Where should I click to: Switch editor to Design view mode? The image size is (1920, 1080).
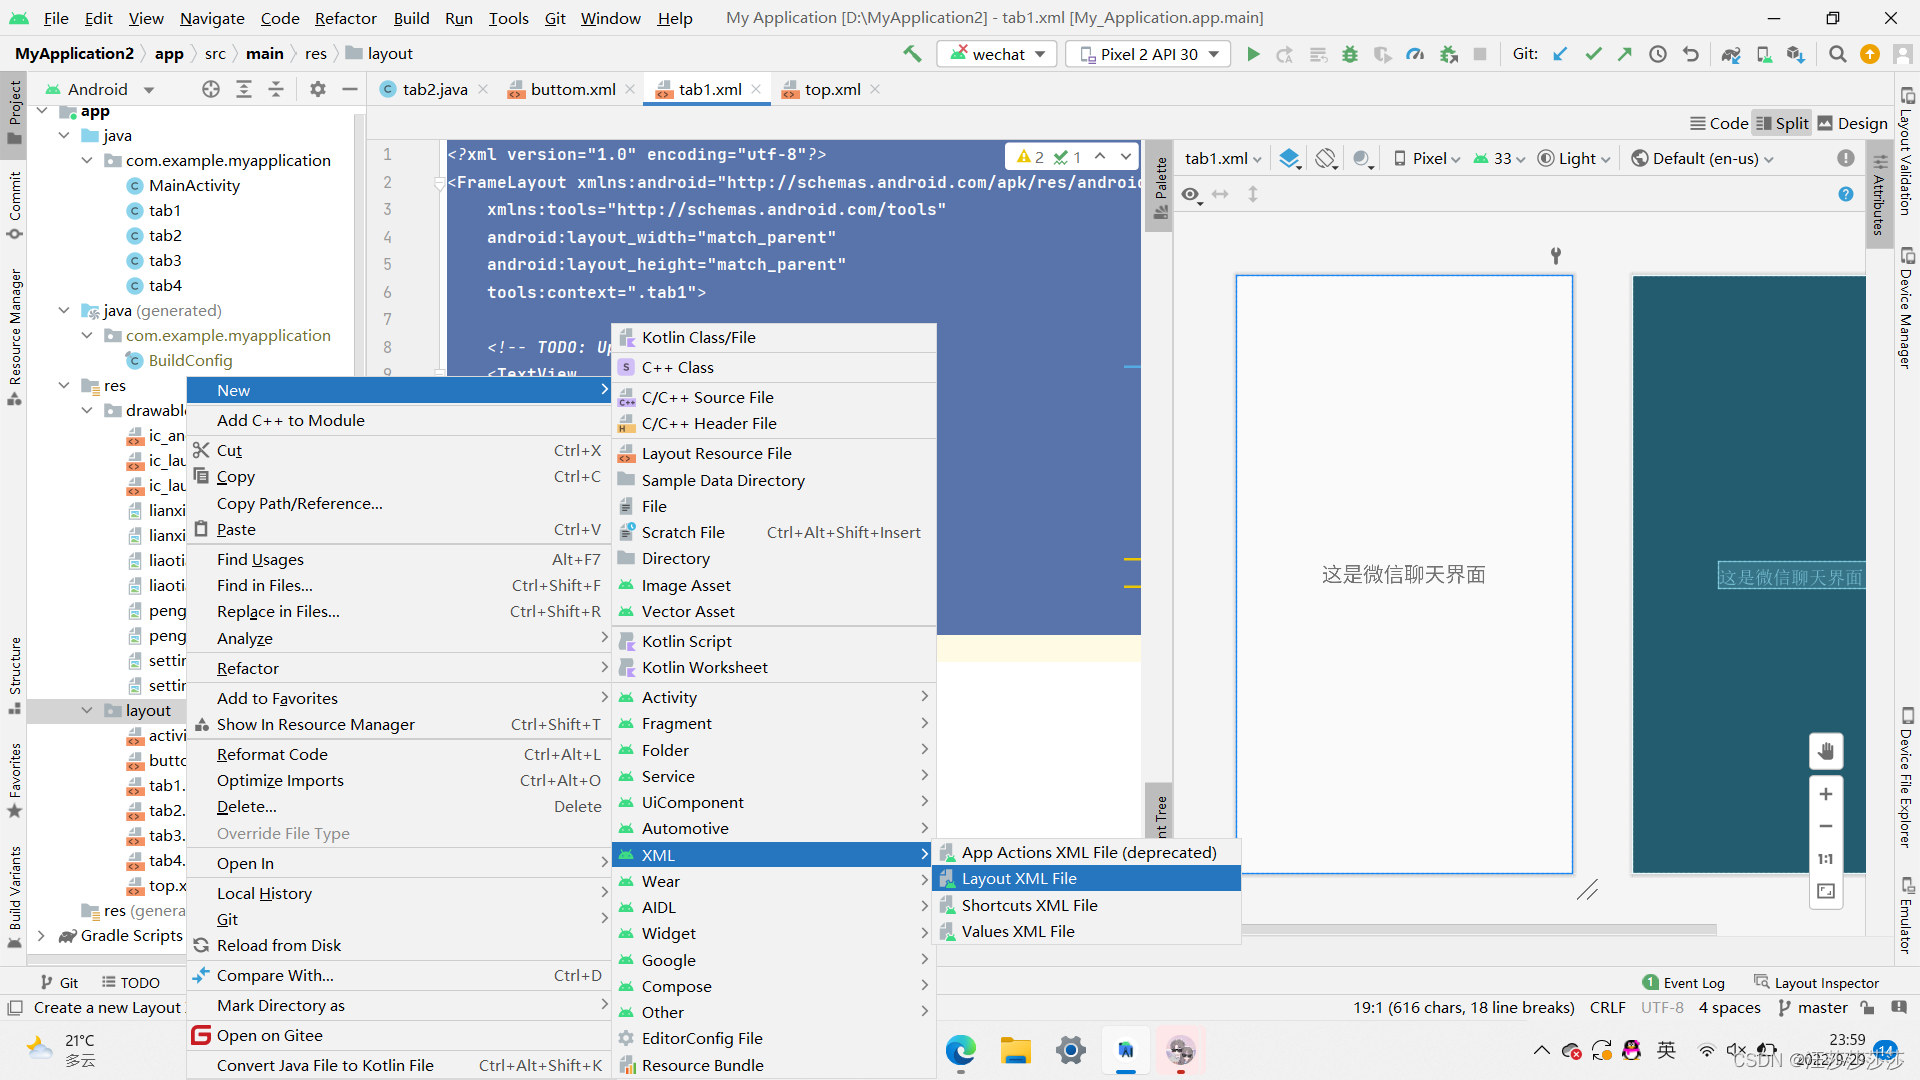(x=1852, y=123)
